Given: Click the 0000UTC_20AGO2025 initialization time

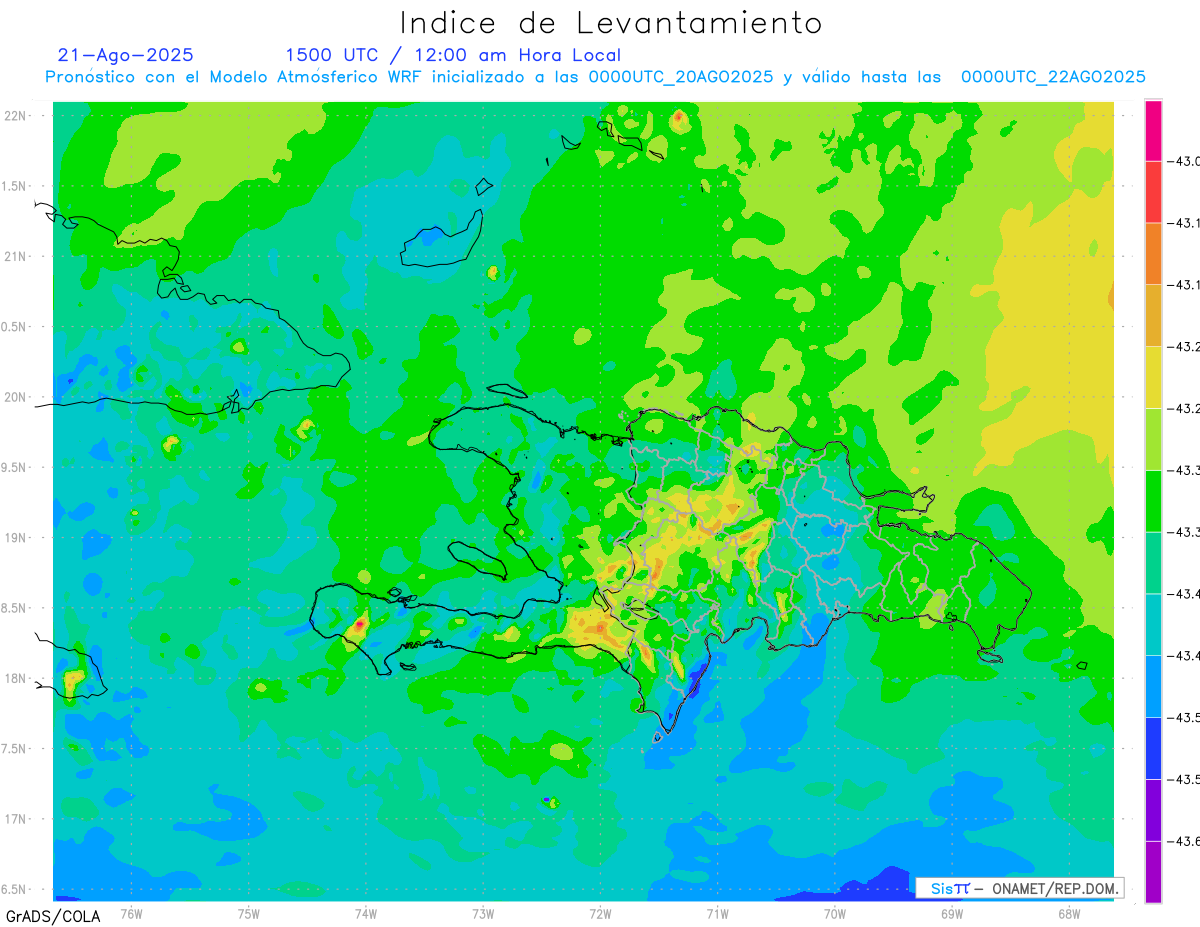Looking at the screenshot, I should tap(680, 78).
